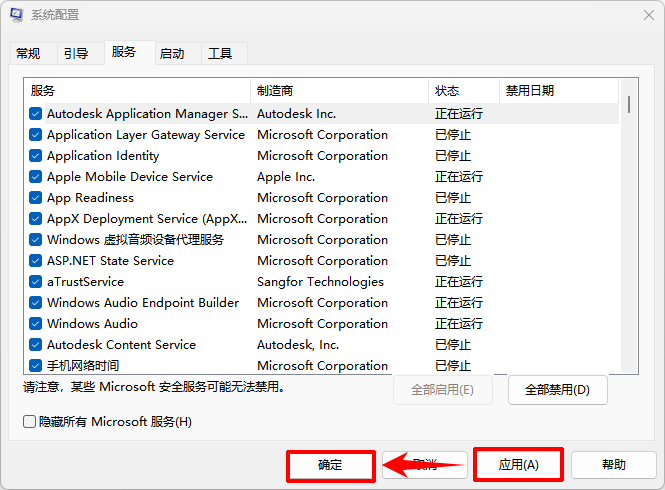Image resolution: width=665 pixels, height=490 pixels.
Task: Enable 隐藏所有 Microsoft 服务 checkbox
Action: point(29,422)
